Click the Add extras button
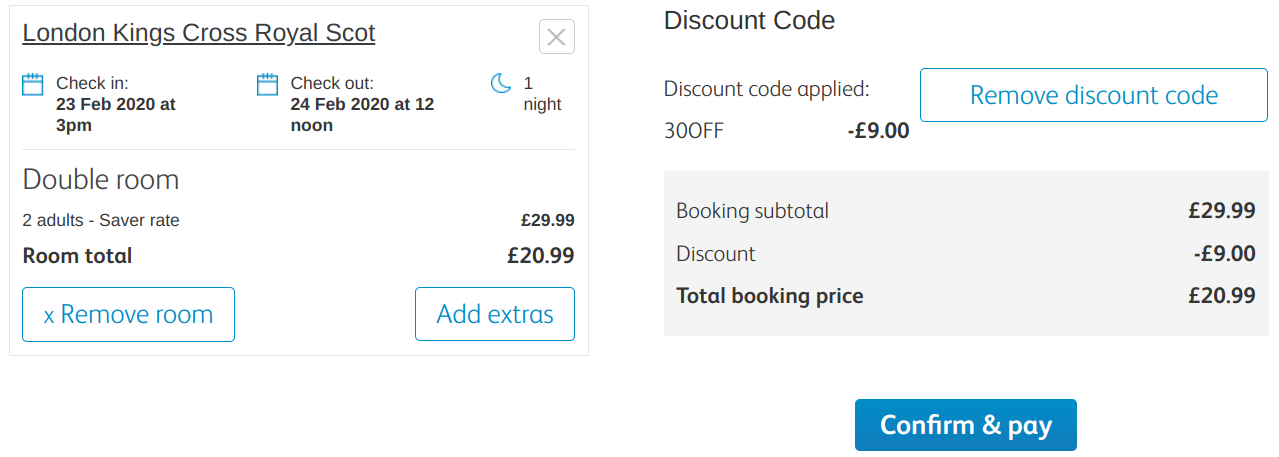 495,314
